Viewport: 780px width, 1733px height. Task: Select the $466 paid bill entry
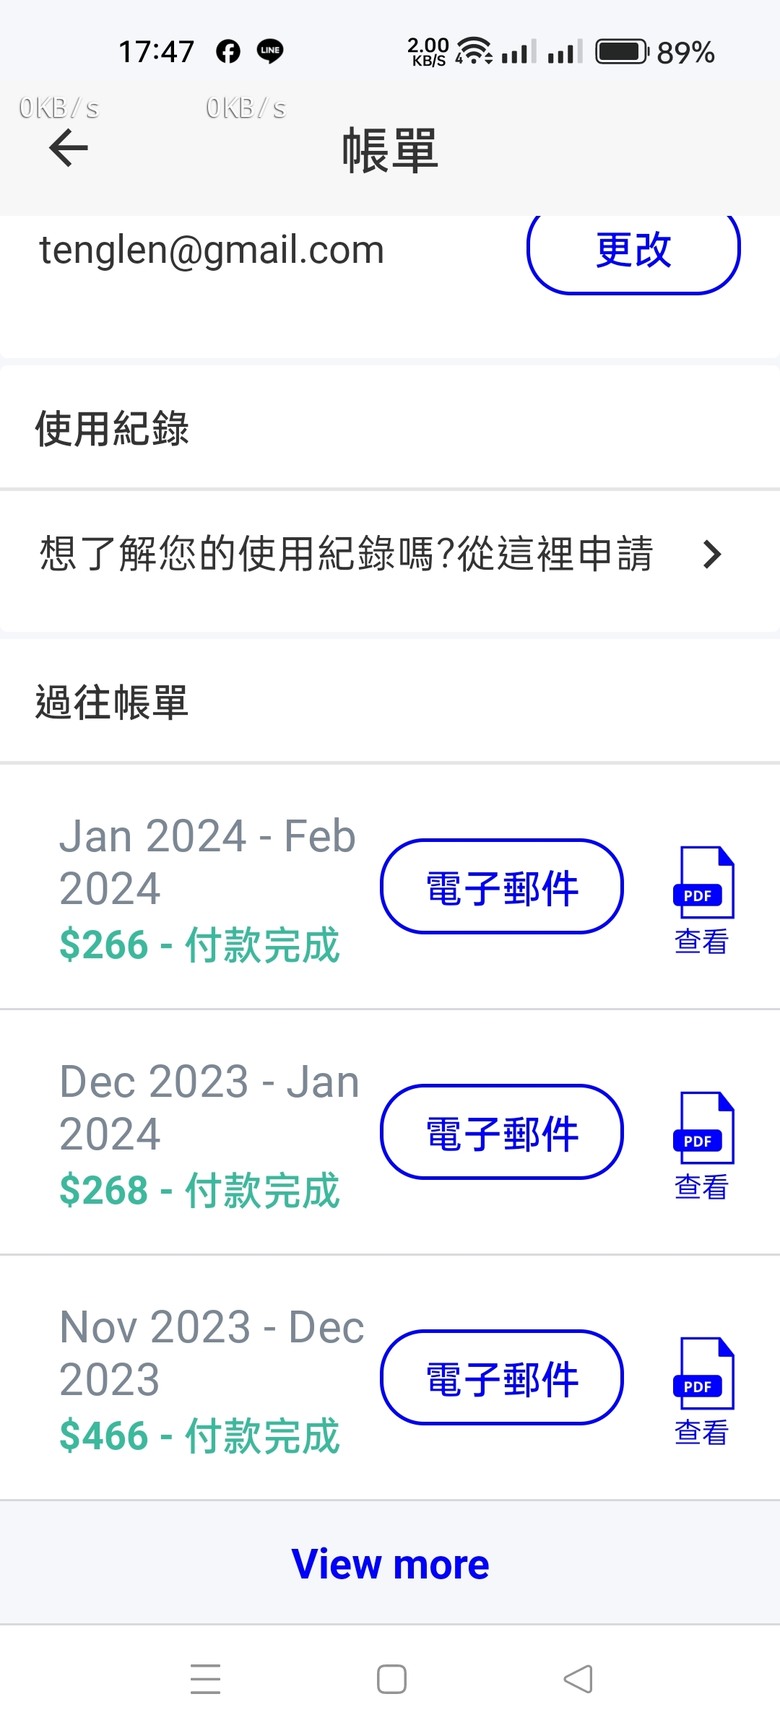(x=200, y=1435)
